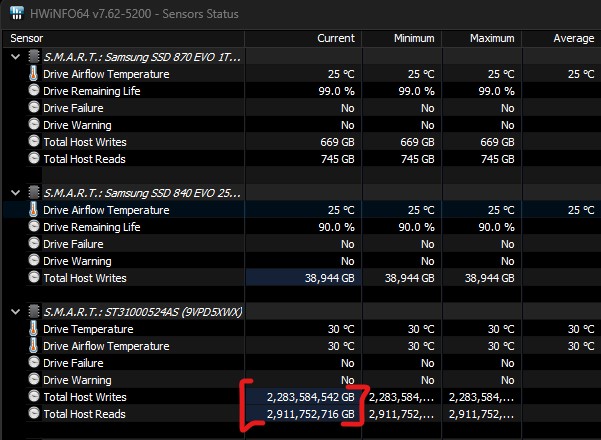Click thermometer icon of ST31000524AS Drive Temperature
601x440 pixels.
coord(34,328)
